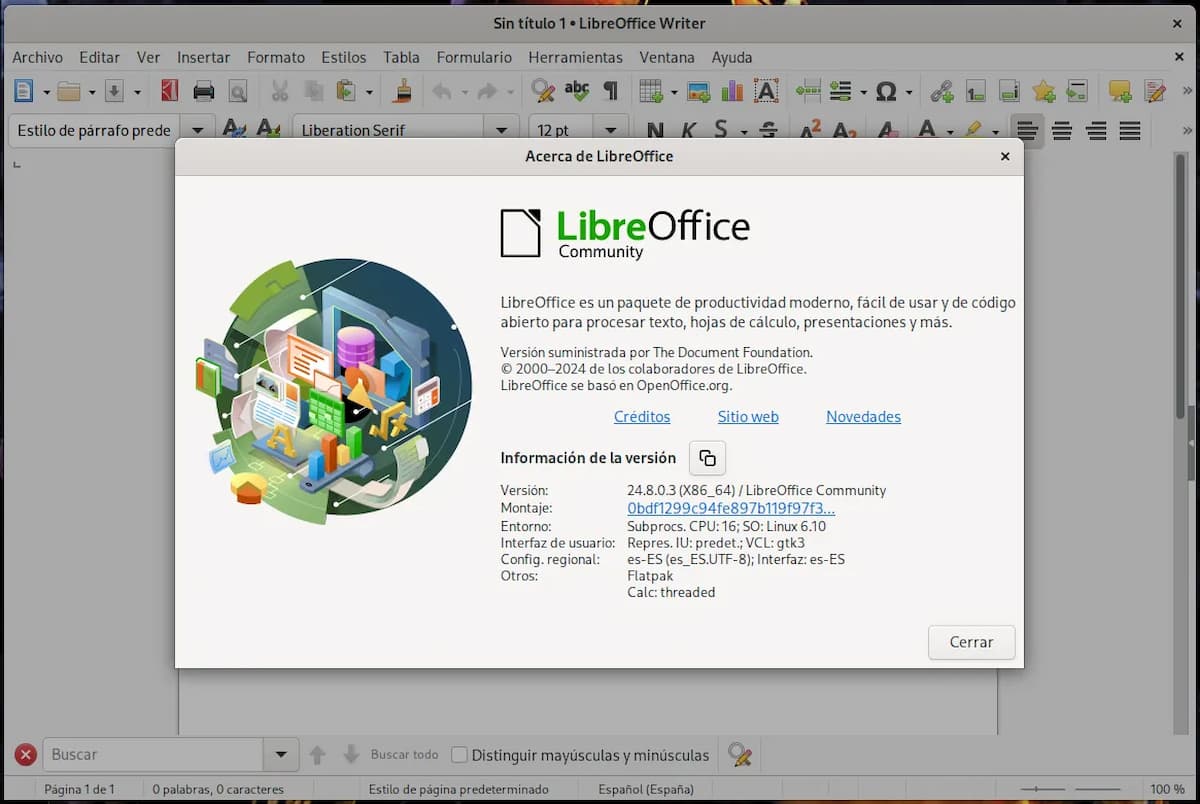Click the New document icon
This screenshot has height=804, width=1200.
pyautogui.click(x=23, y=92)
